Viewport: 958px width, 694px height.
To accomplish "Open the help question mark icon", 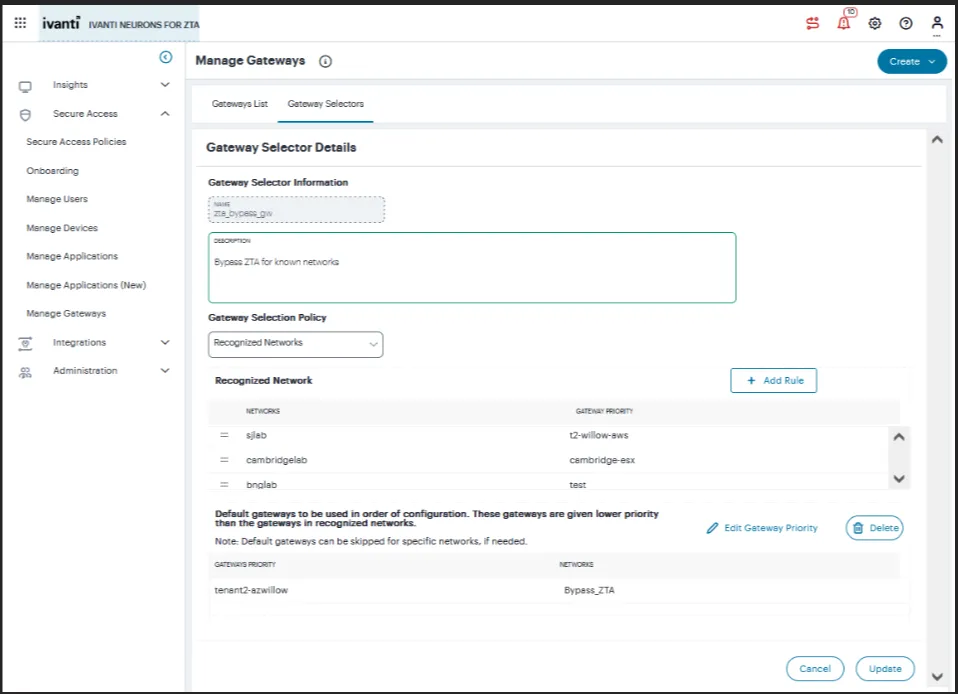I will pos(906,23).
